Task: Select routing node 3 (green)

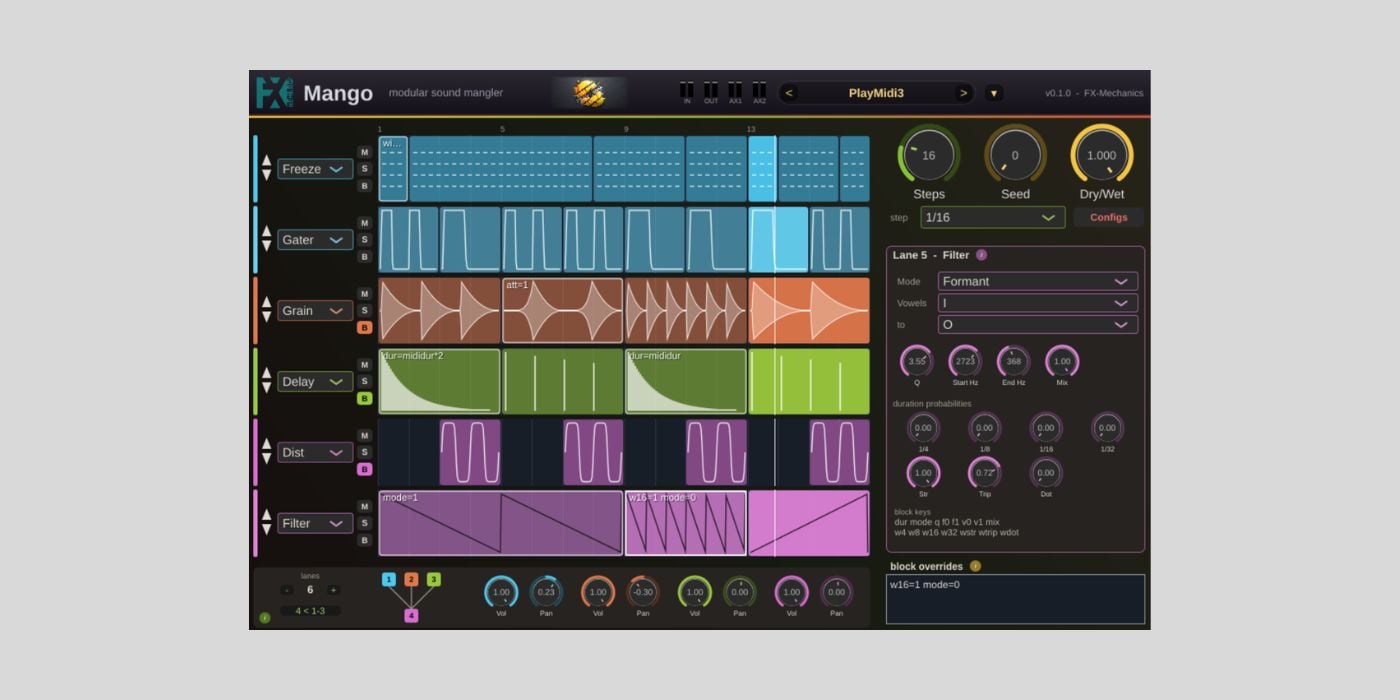Action: click(434, 579)
